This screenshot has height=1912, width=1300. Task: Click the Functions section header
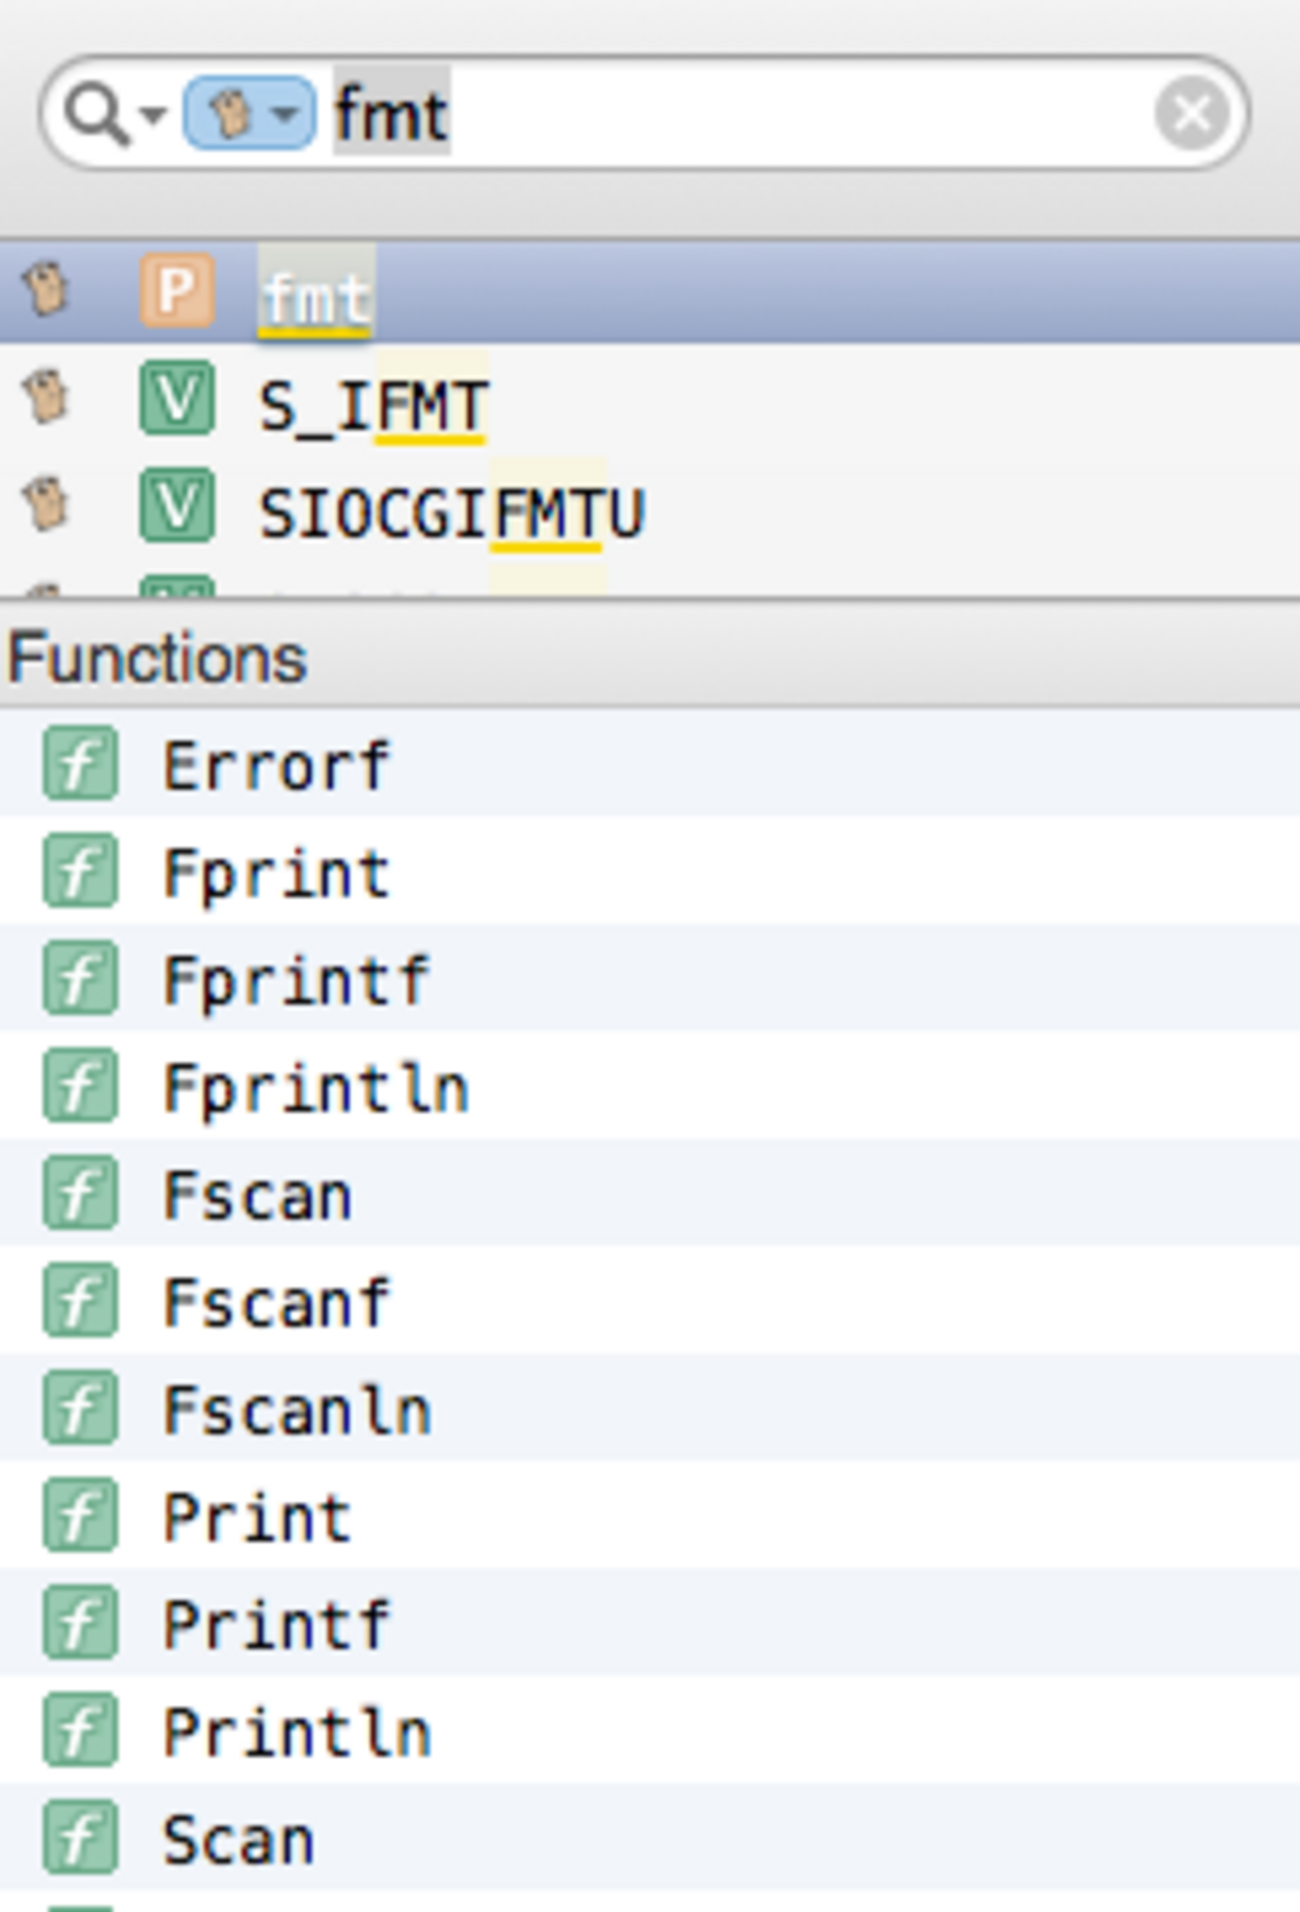158,659
